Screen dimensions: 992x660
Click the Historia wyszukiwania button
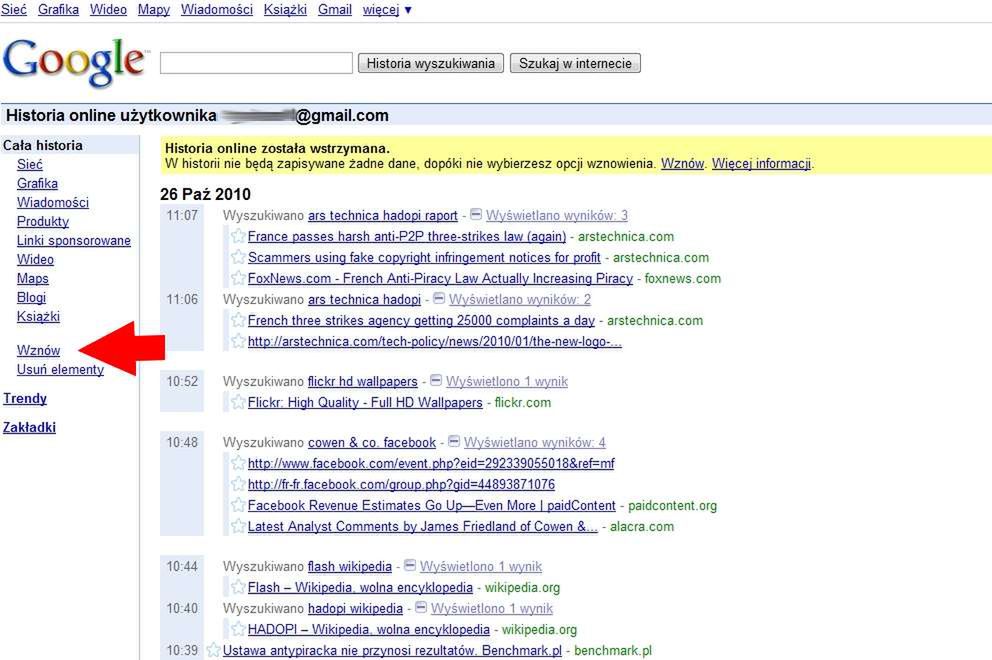(x=431, y=63)
